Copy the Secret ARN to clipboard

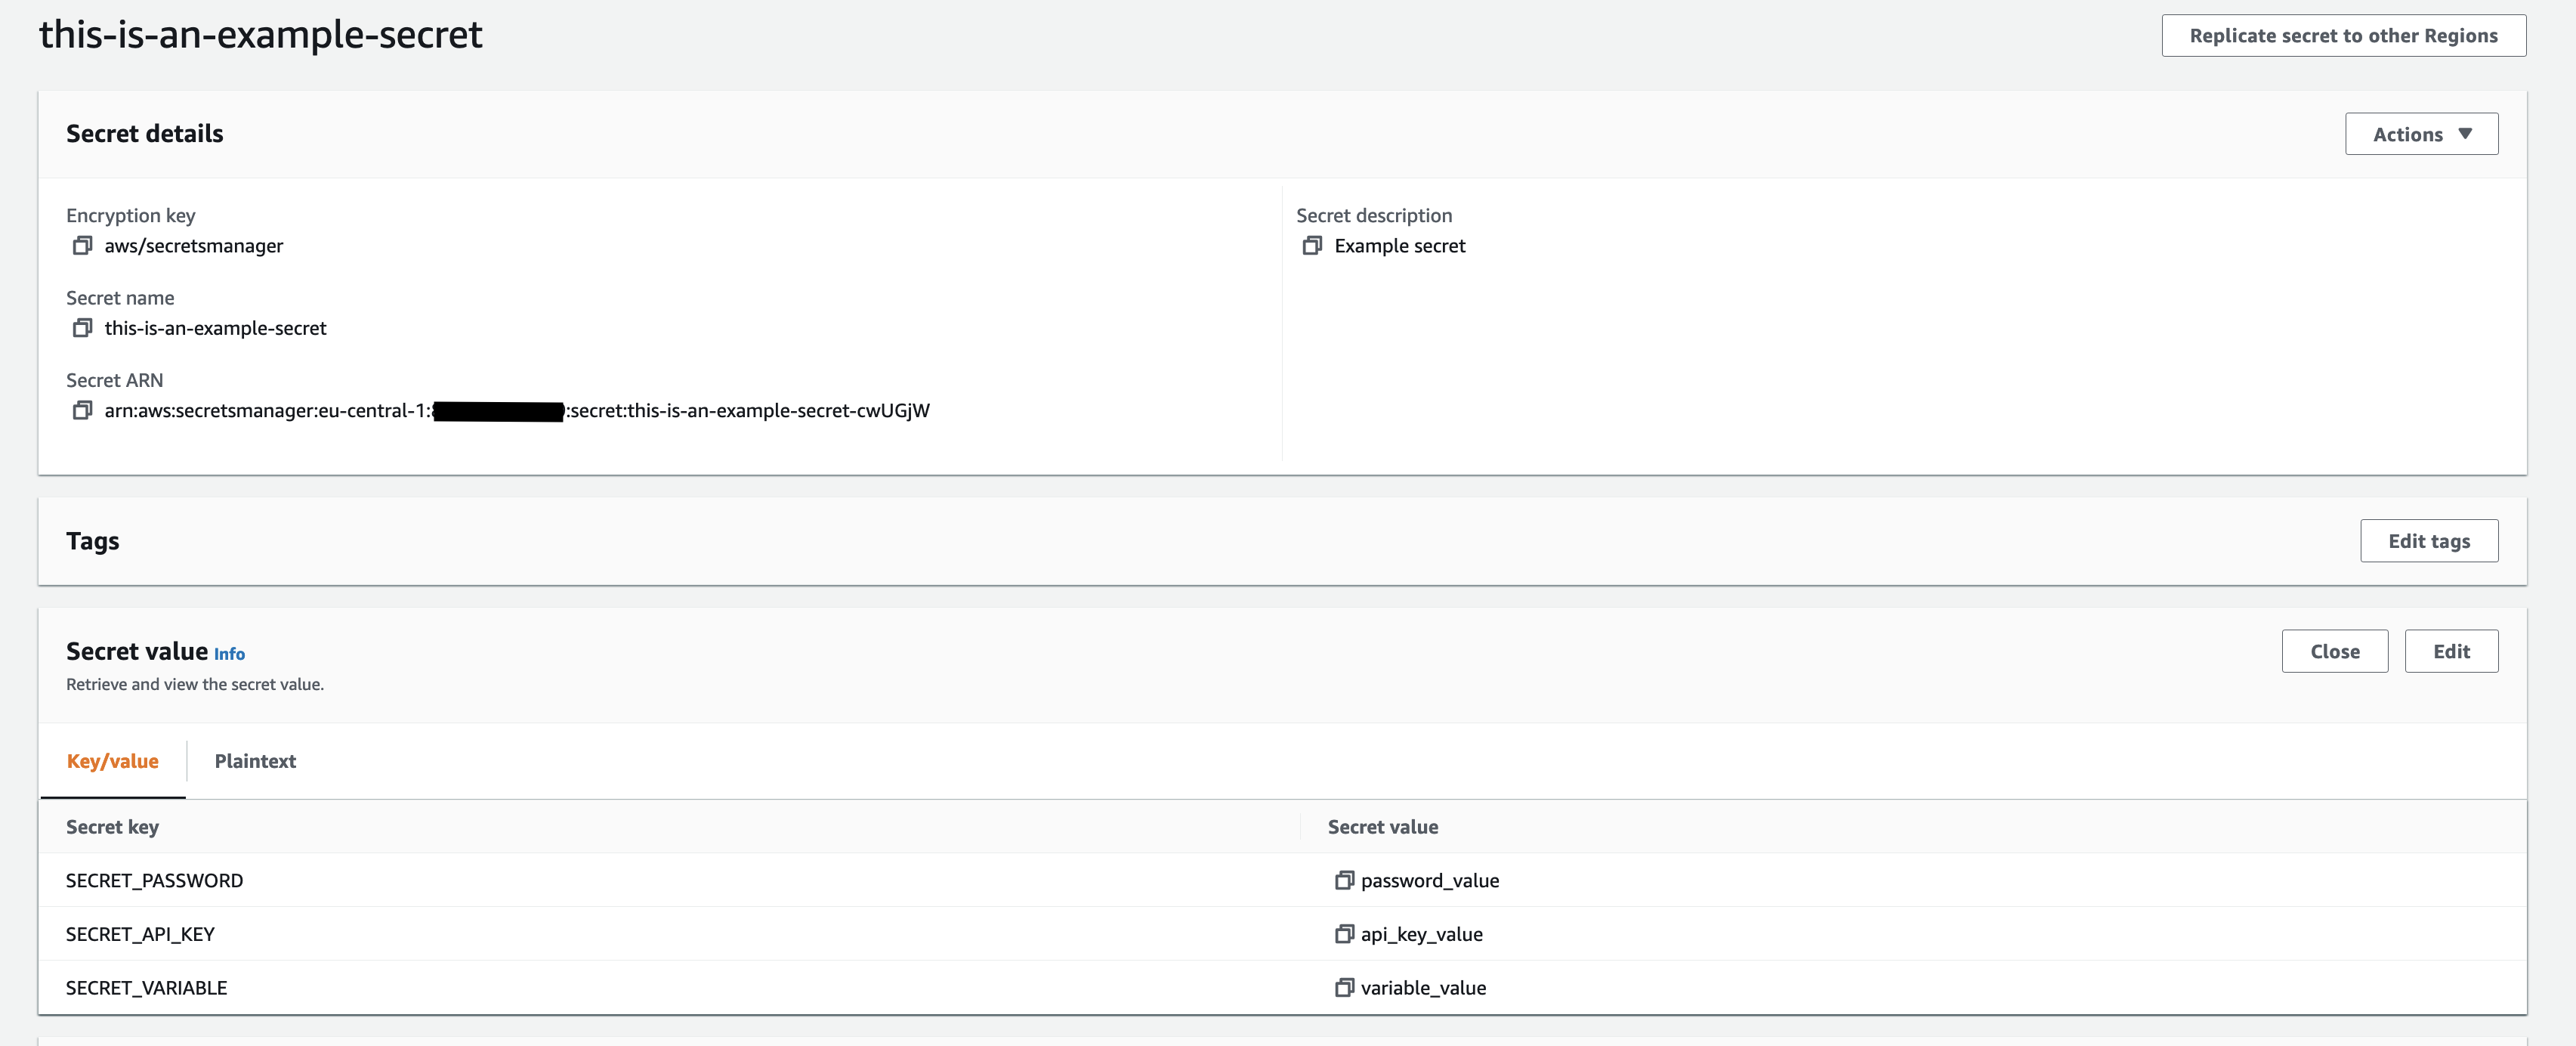click(x=82, y=410)
